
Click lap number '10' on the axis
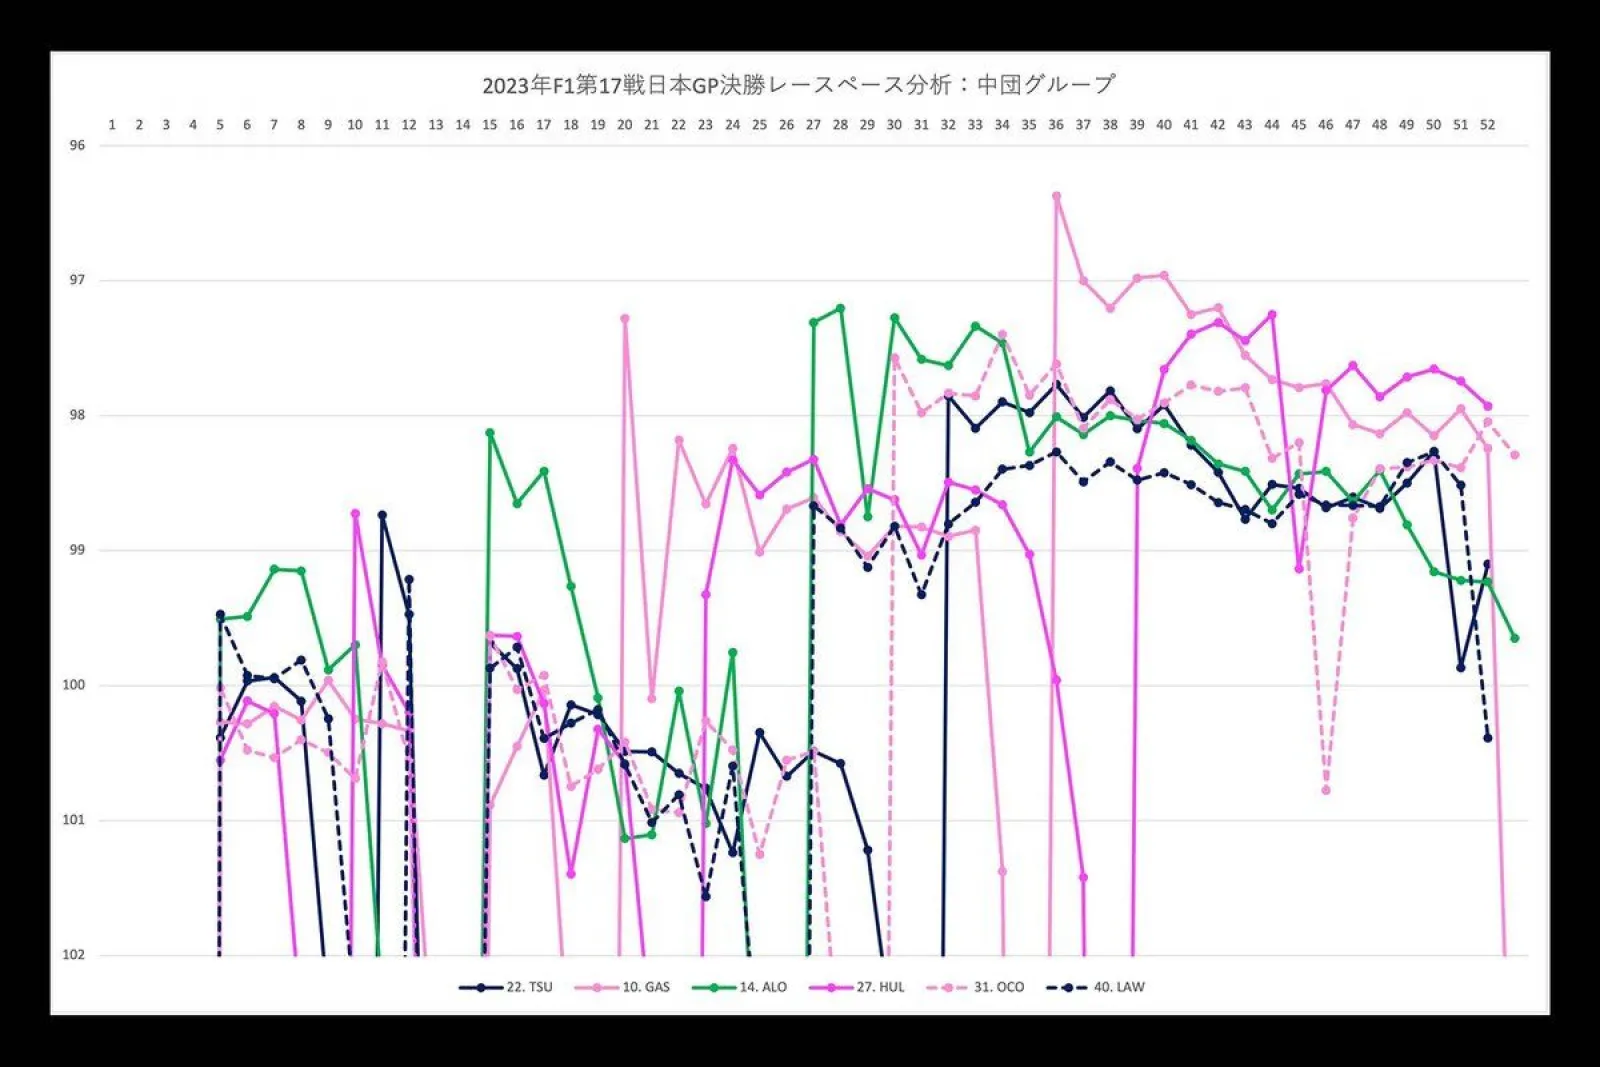tap(355, 125)
